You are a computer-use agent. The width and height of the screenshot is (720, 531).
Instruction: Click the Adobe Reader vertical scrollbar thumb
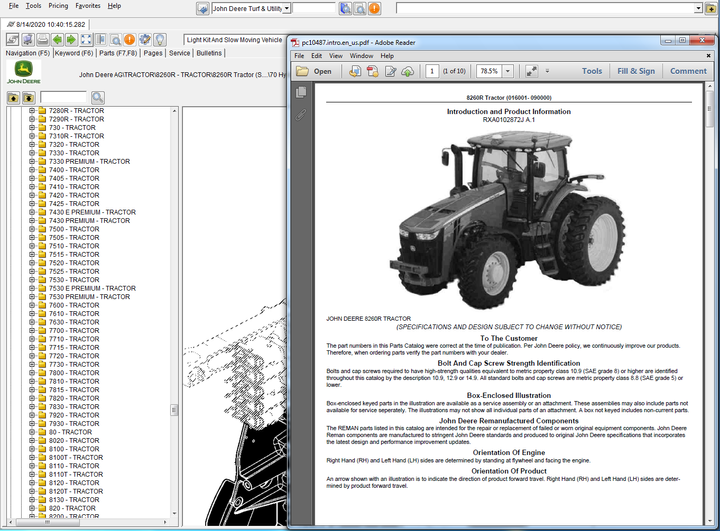point(710,108)
